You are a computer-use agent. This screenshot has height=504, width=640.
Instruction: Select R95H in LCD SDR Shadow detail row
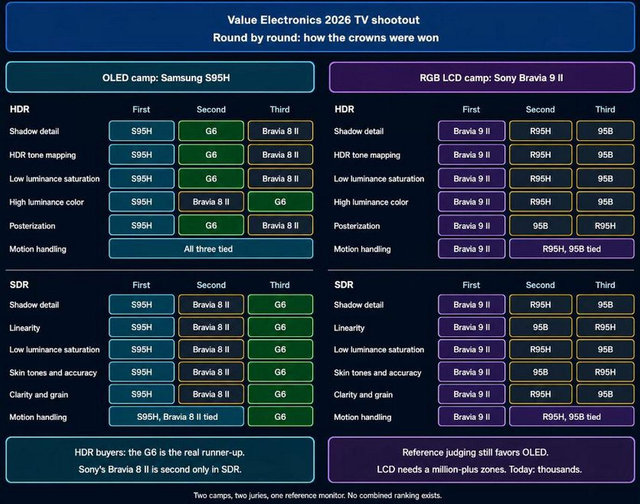540,304
